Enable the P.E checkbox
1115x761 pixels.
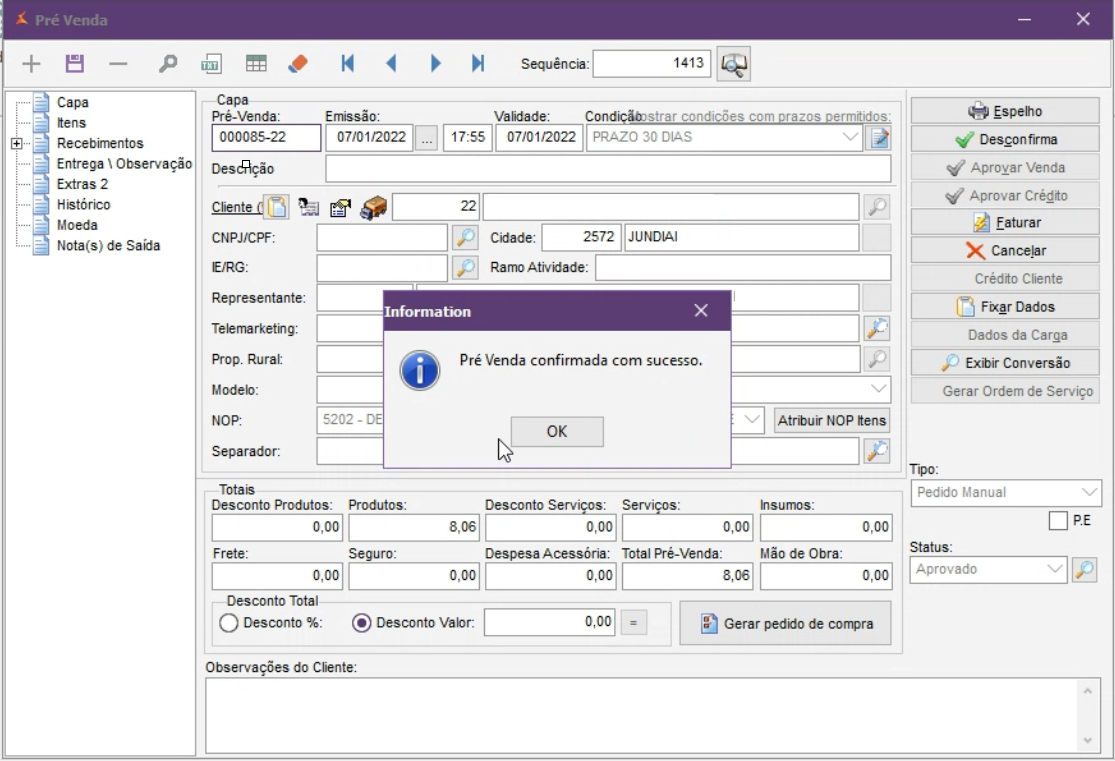click(1058, 521)
